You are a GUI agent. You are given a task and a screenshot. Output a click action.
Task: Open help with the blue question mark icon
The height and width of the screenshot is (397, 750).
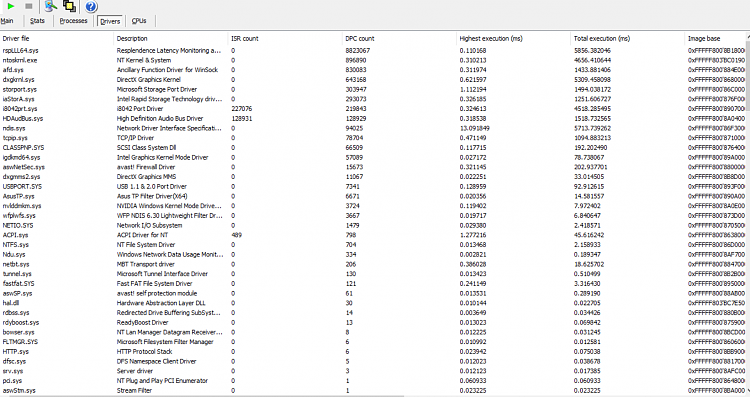coord(91,7)
